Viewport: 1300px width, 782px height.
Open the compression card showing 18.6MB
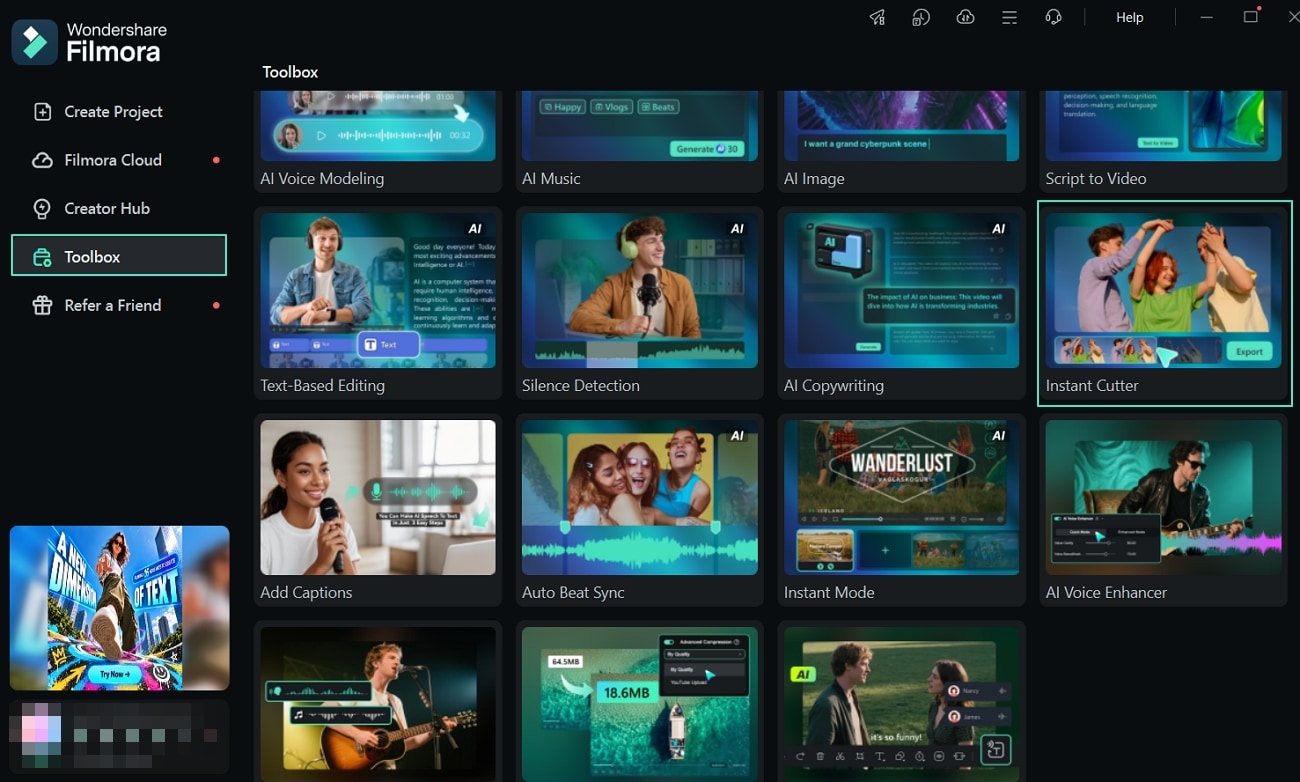point(640,701)
